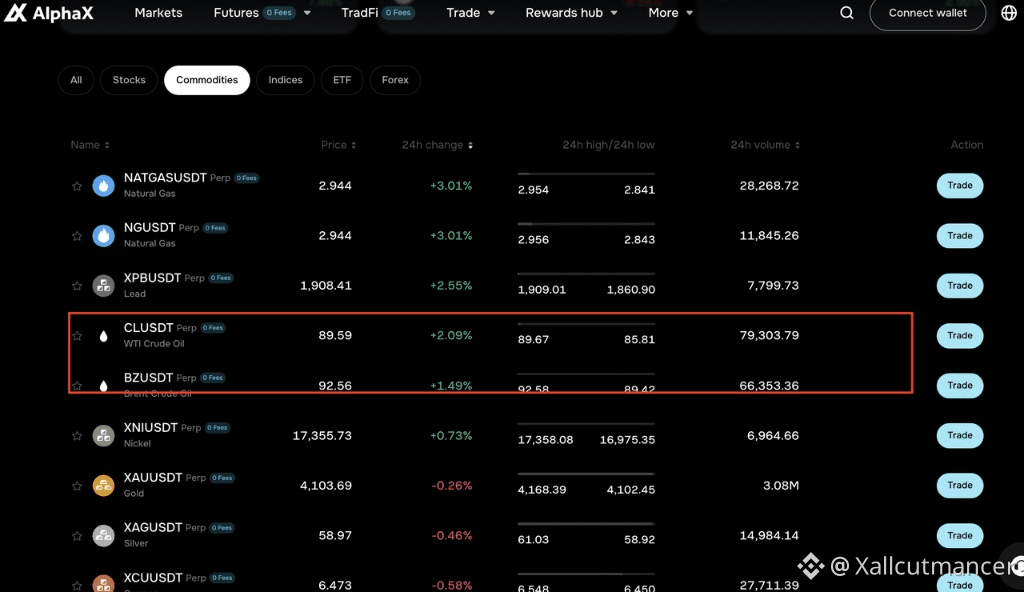Click the BZUSDT oil drop icon

pyautogui.click(x=103, y=386)
